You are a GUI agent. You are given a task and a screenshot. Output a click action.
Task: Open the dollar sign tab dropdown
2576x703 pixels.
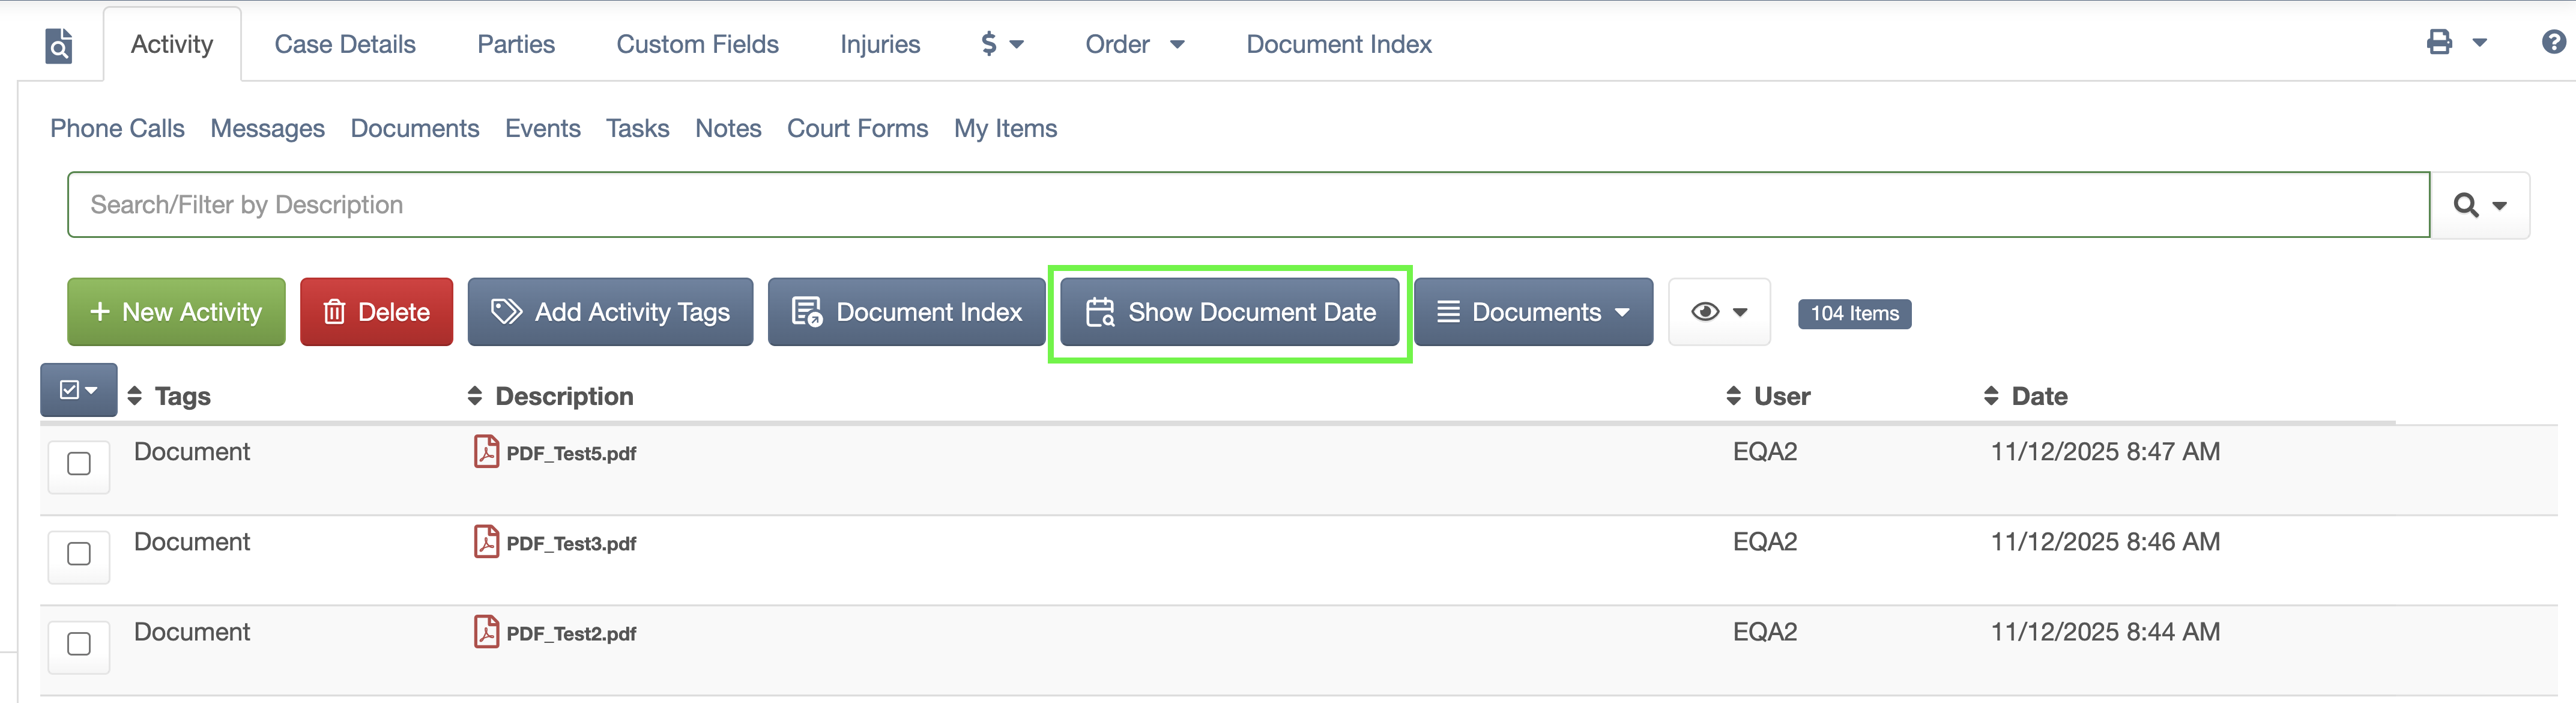point(1002,44)
